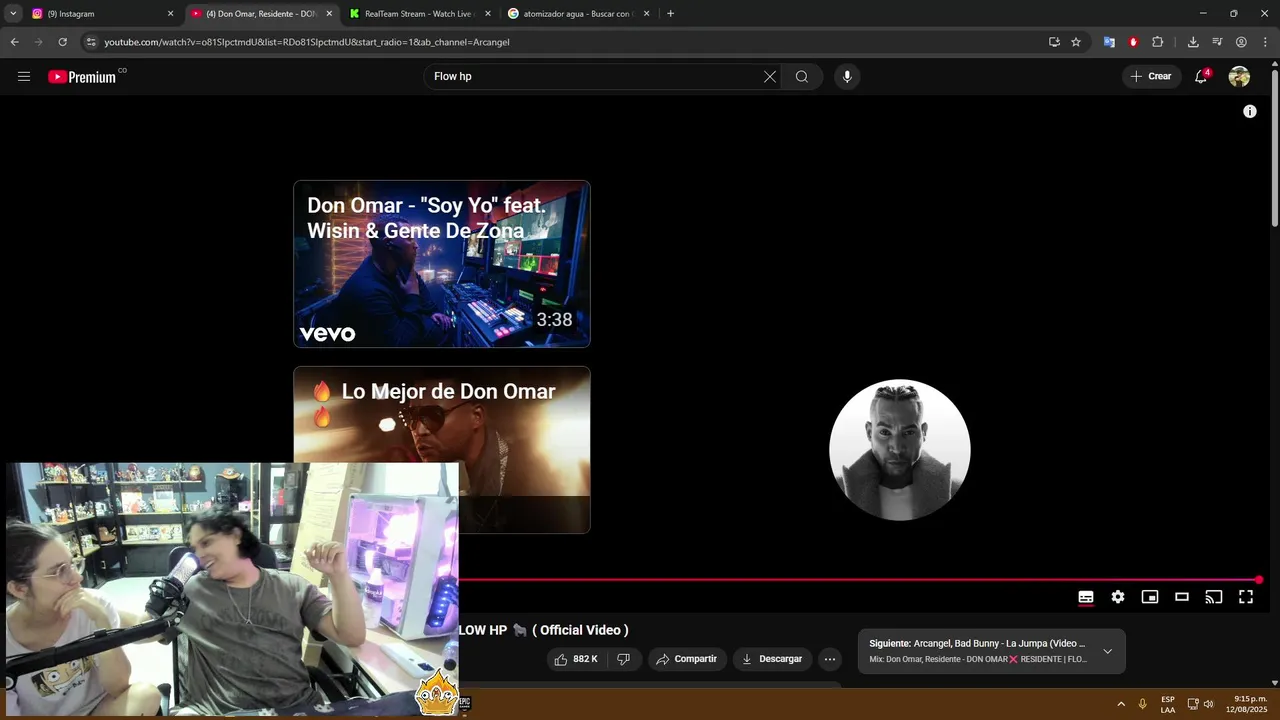
Task: Click the Compartir button
Action: [x=687, y=659]
